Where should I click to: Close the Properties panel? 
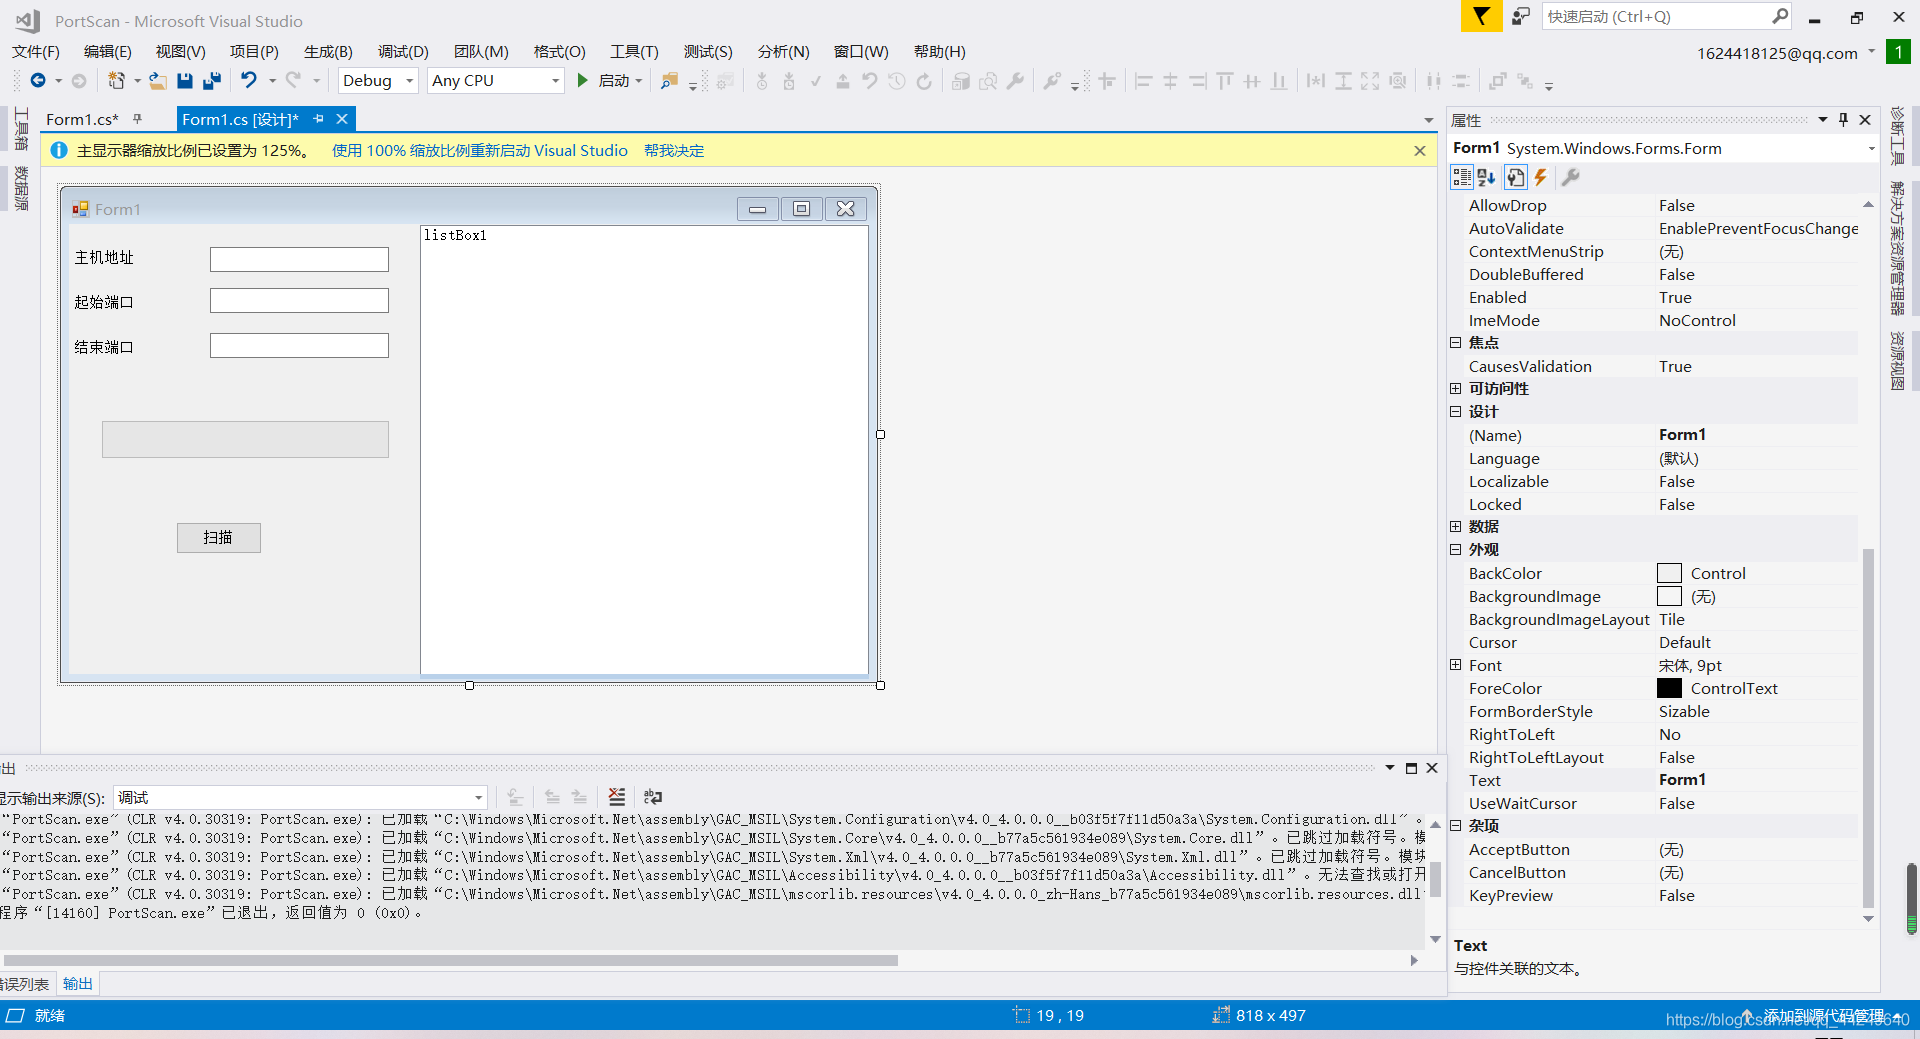tap(1865, 119)
